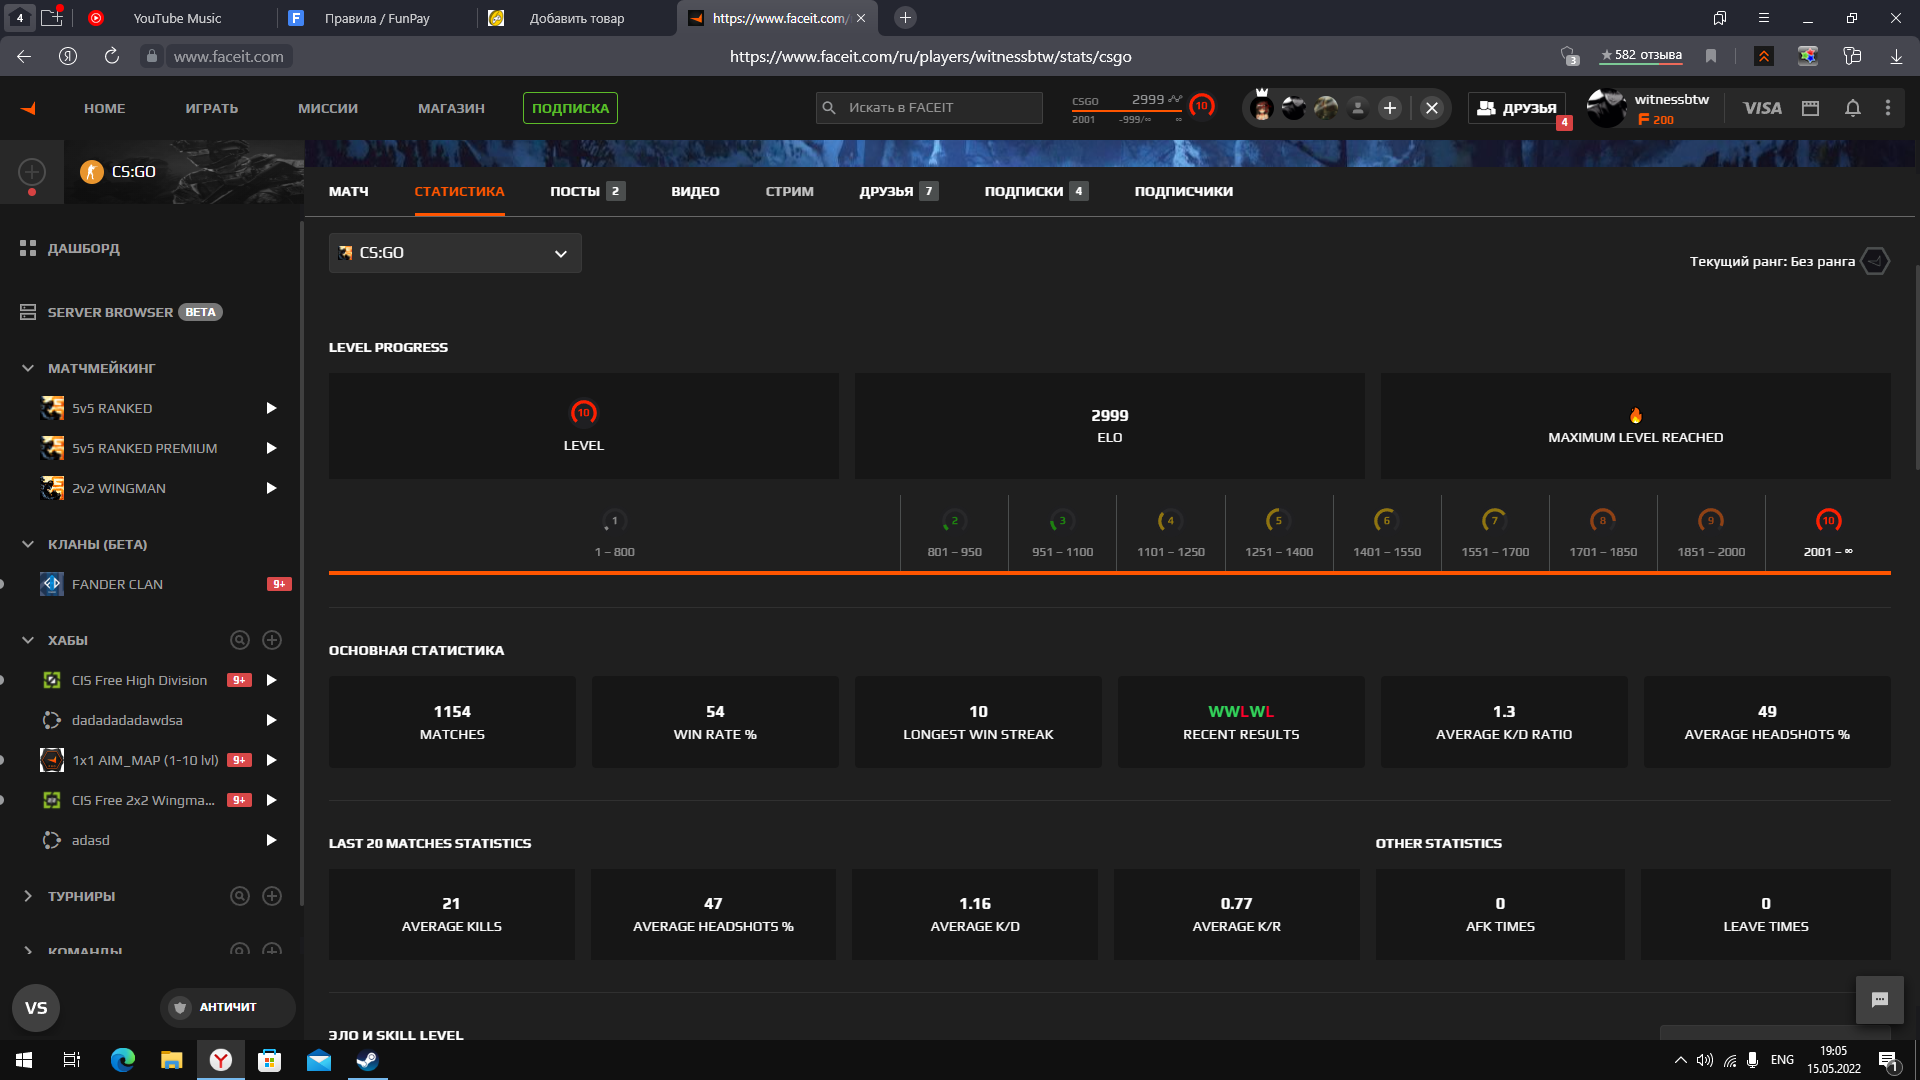Image resolution: width=1920 pixels, height=1080 pixels.
Task: Open browser downloads arrow icon
Action: (1896, 56)
